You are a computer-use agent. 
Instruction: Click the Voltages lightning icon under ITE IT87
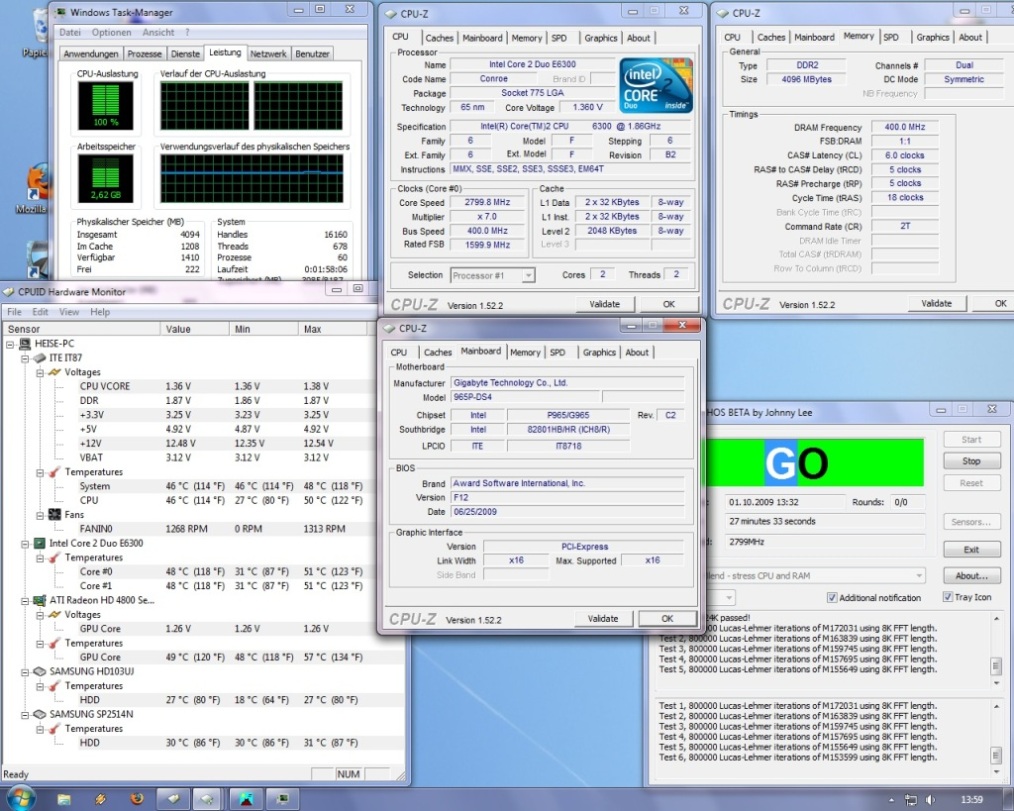54,372
